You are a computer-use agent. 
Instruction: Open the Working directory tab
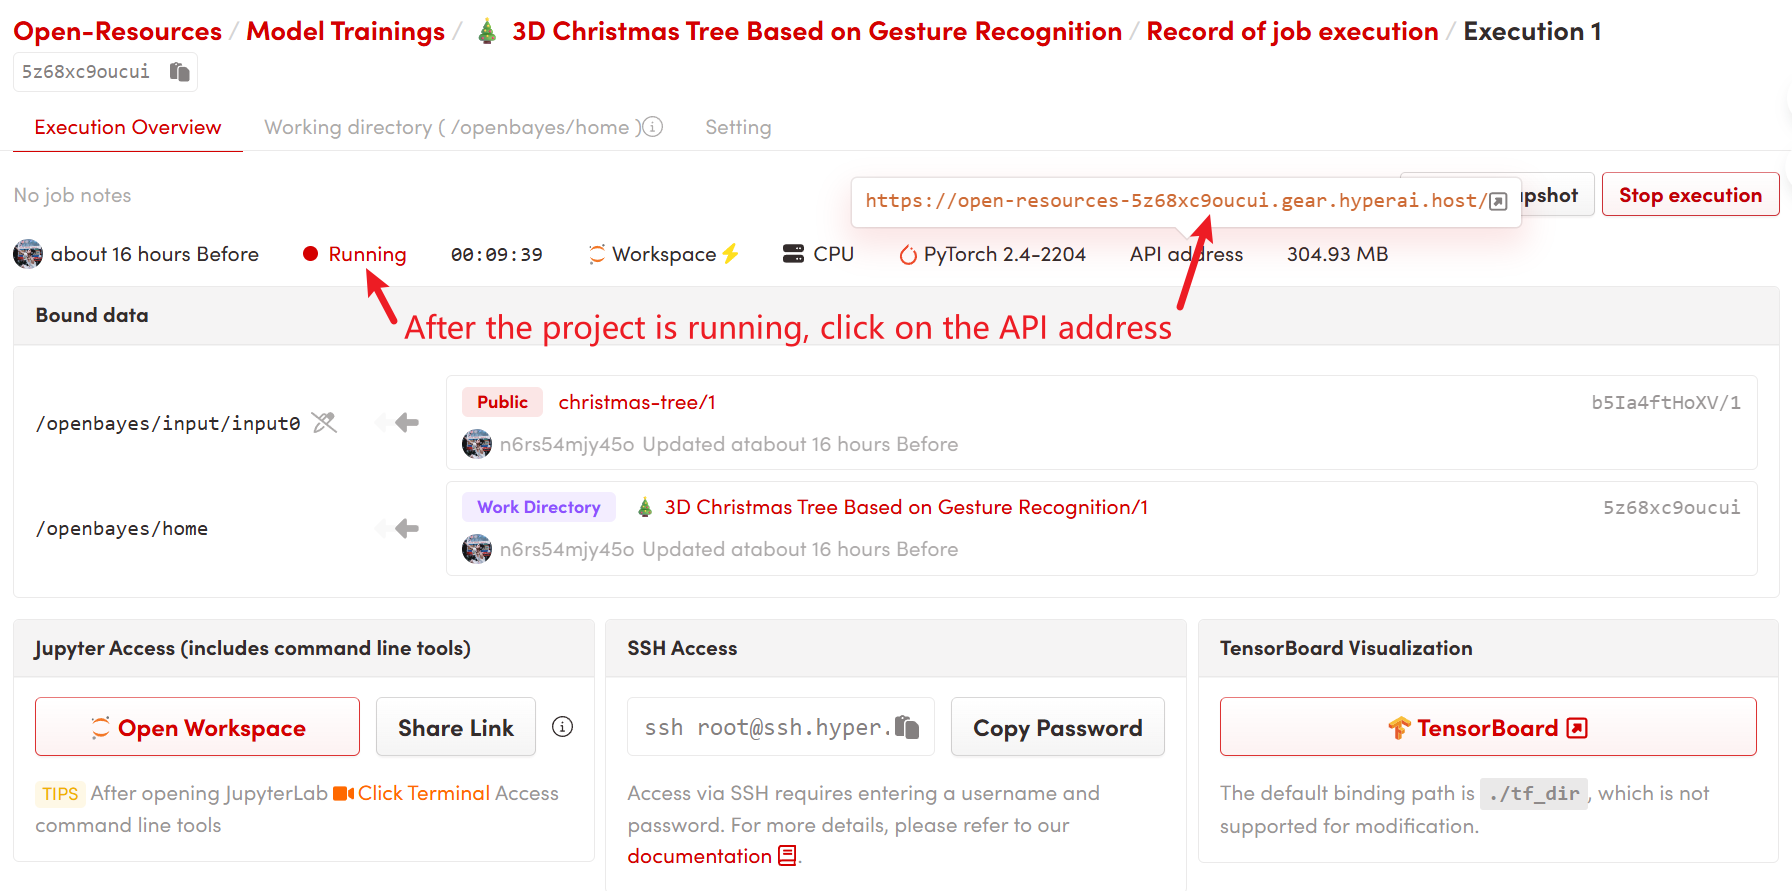coord(447,127)
